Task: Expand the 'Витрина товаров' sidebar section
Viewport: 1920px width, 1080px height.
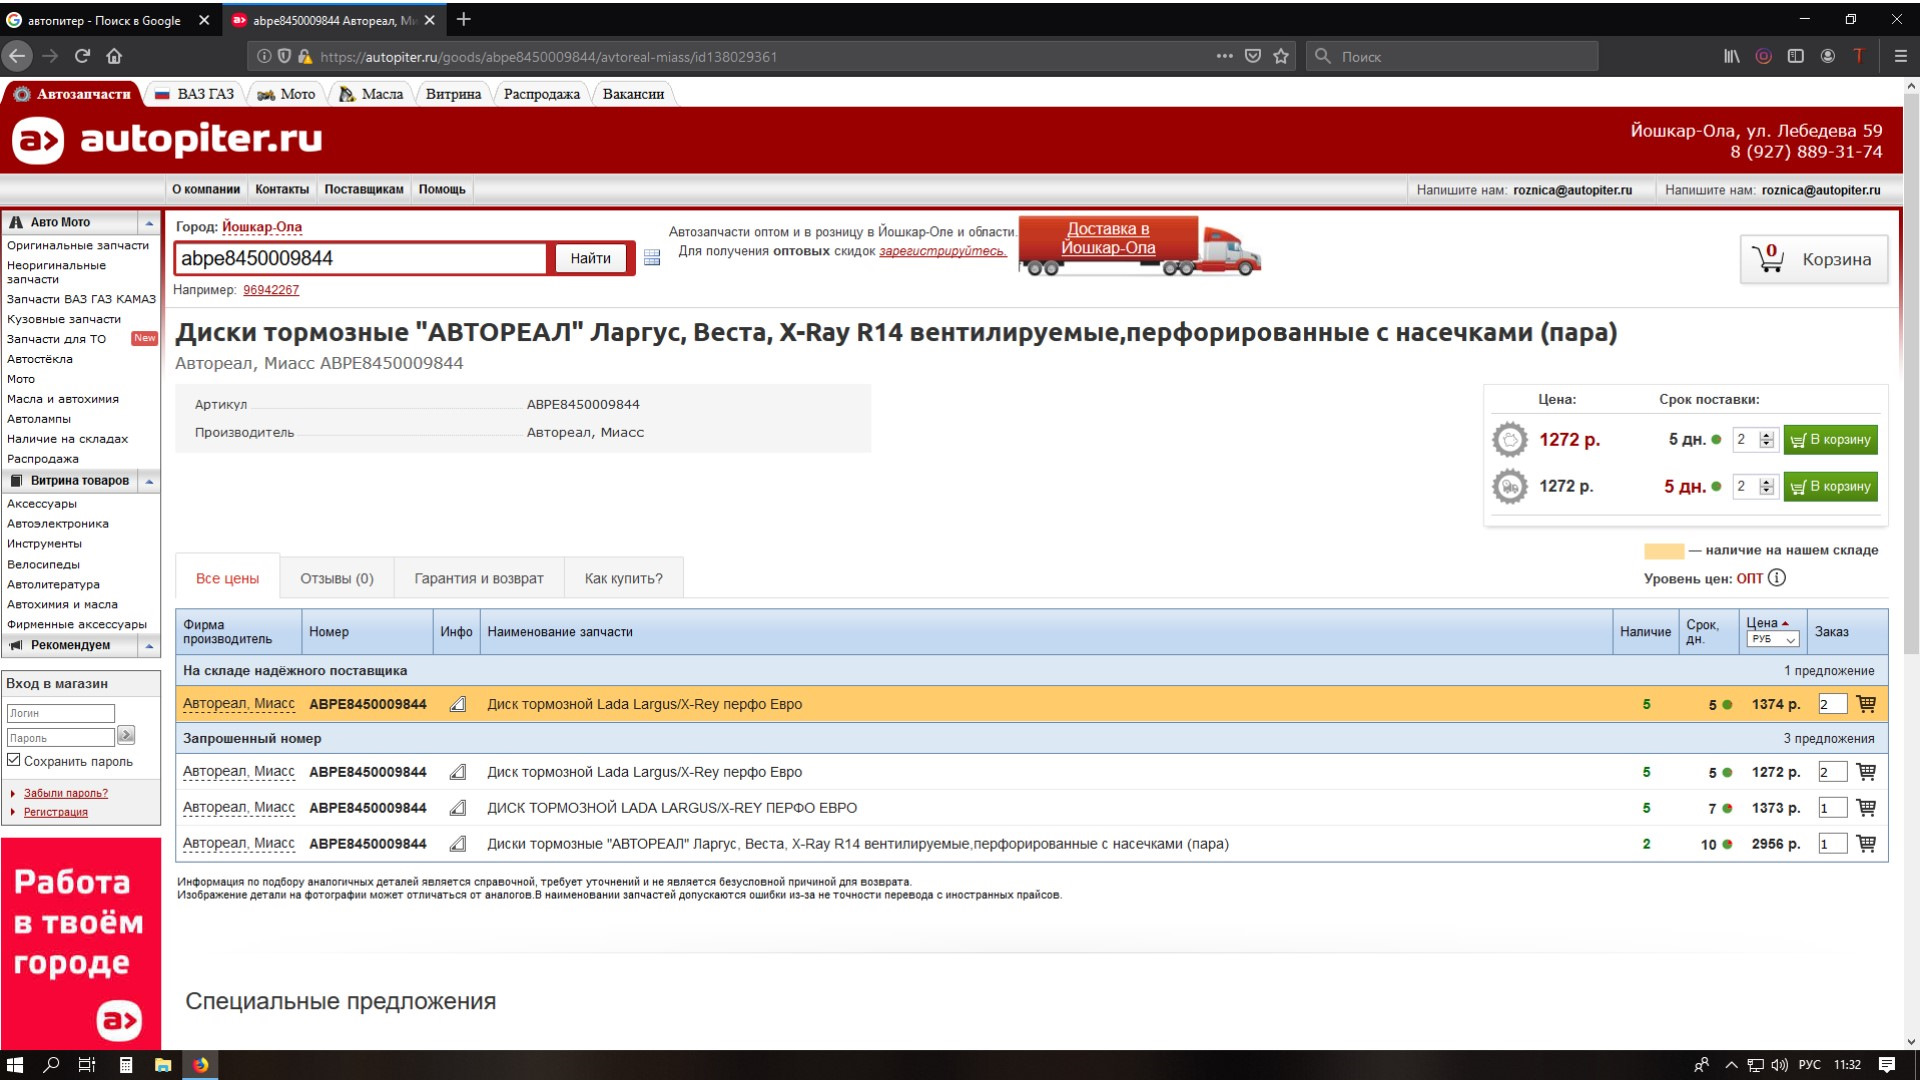Action: tap(149, 480)
